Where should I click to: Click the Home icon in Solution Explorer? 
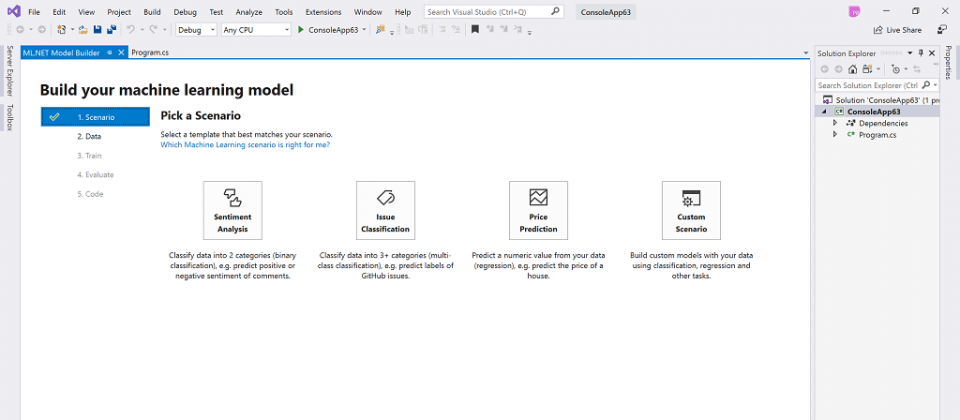852,69
